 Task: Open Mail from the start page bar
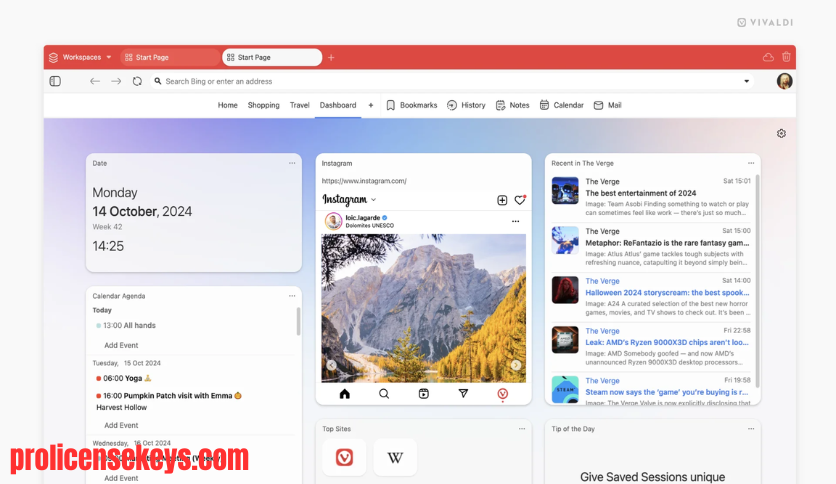coord(607,105)
